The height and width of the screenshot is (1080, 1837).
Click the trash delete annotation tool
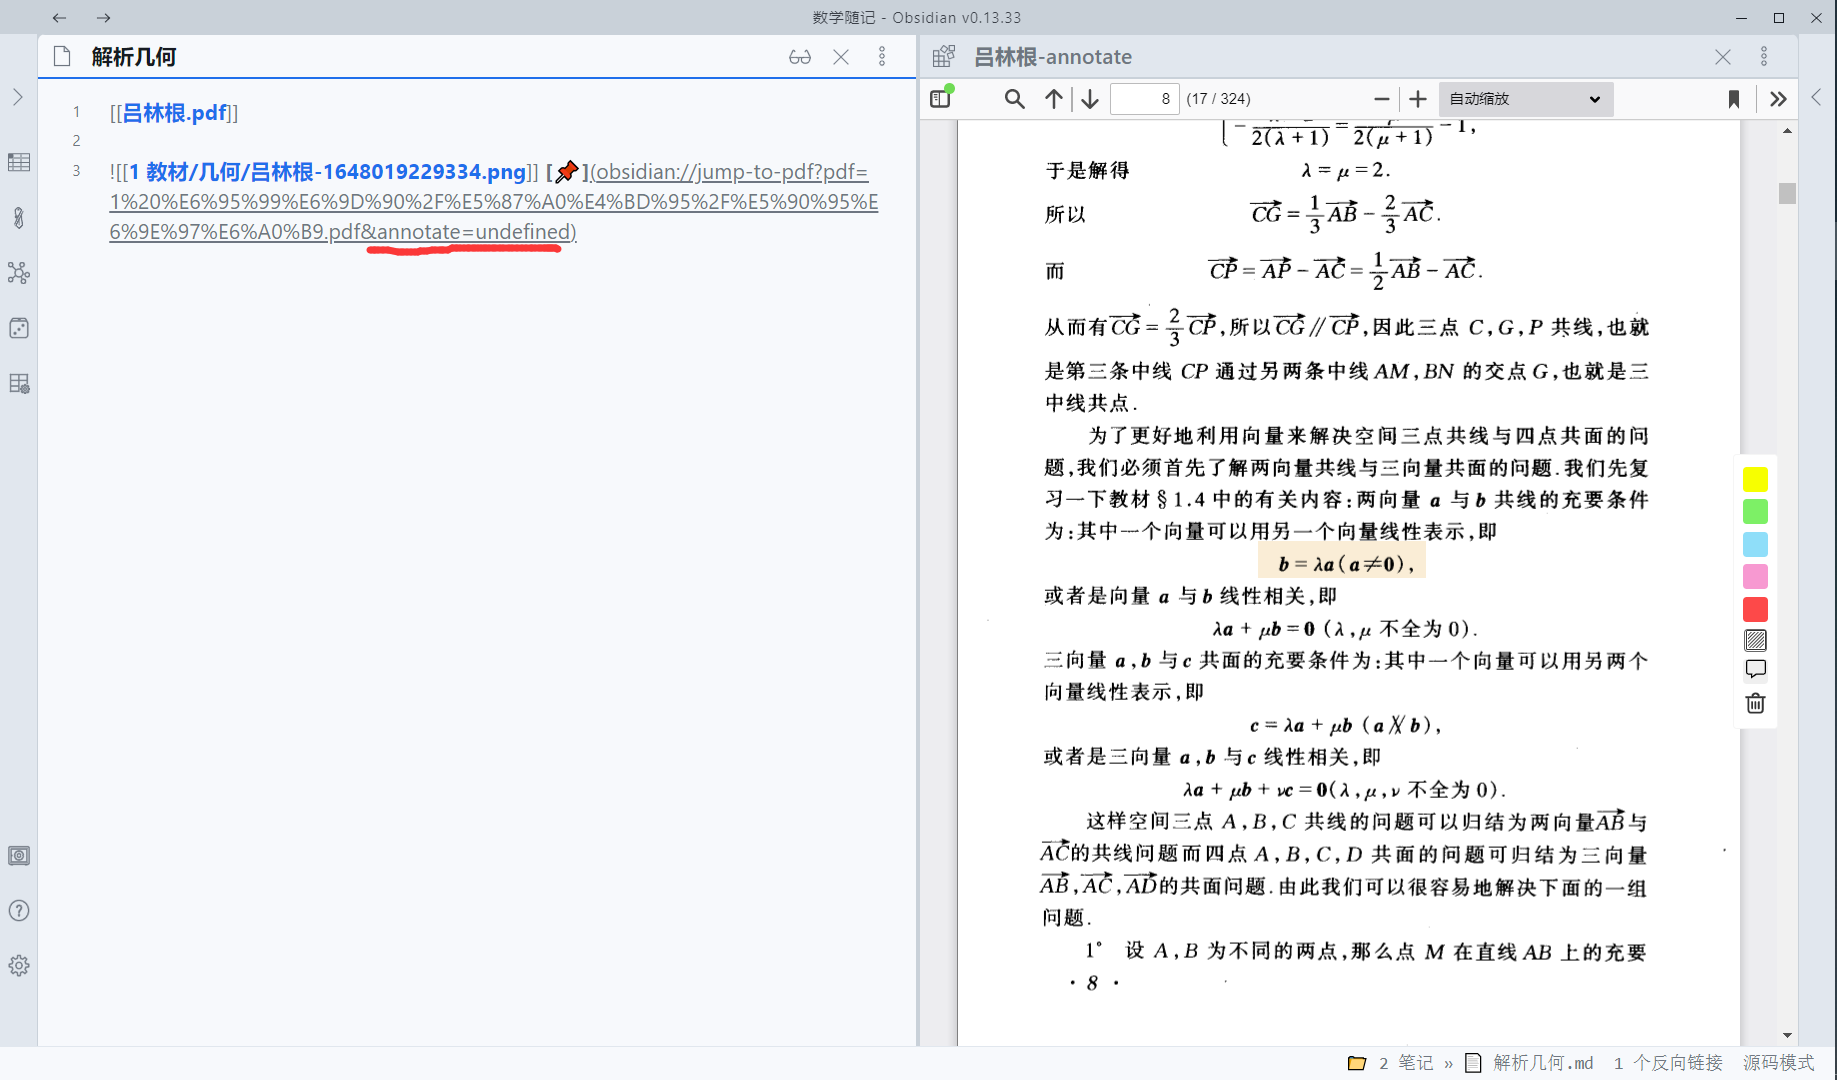click(x=1755, y=703)
